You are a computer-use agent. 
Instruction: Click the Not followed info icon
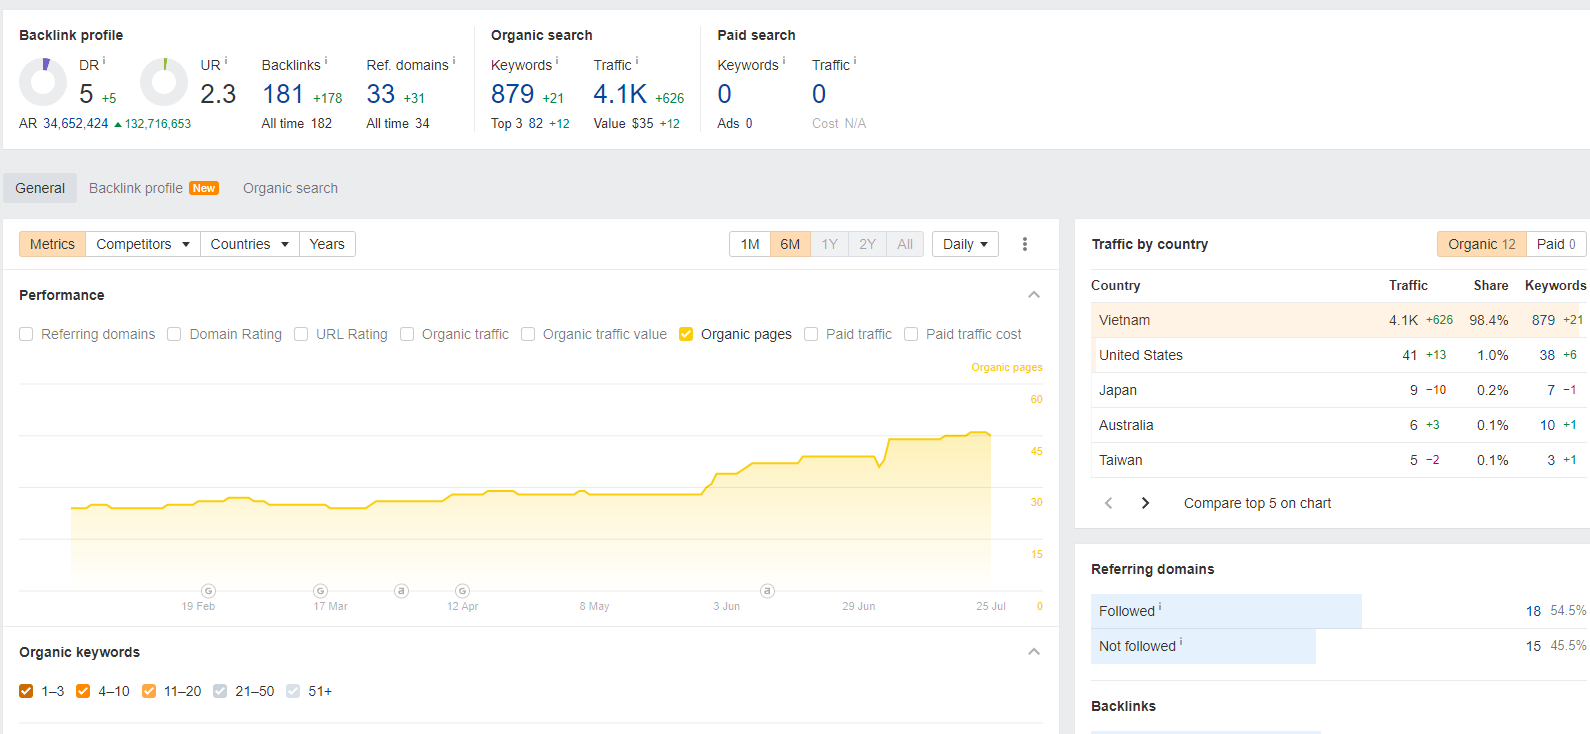pos(1181,643)
